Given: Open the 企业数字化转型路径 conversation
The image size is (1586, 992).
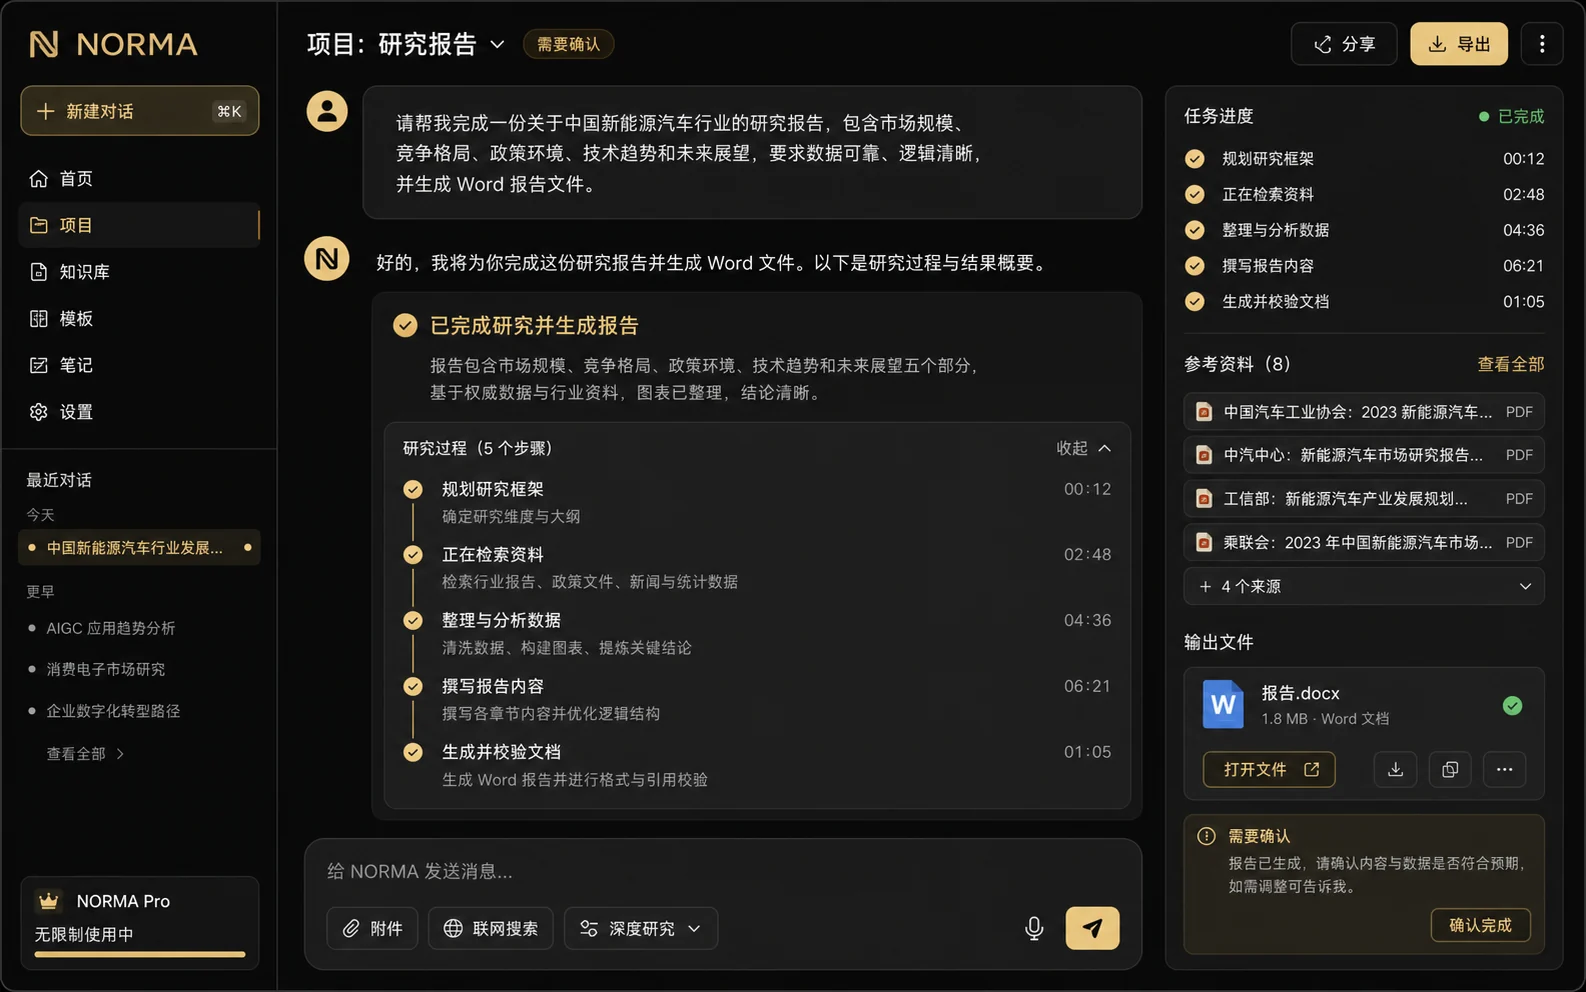Looking at the screenshot, I should tap(113, 711).
